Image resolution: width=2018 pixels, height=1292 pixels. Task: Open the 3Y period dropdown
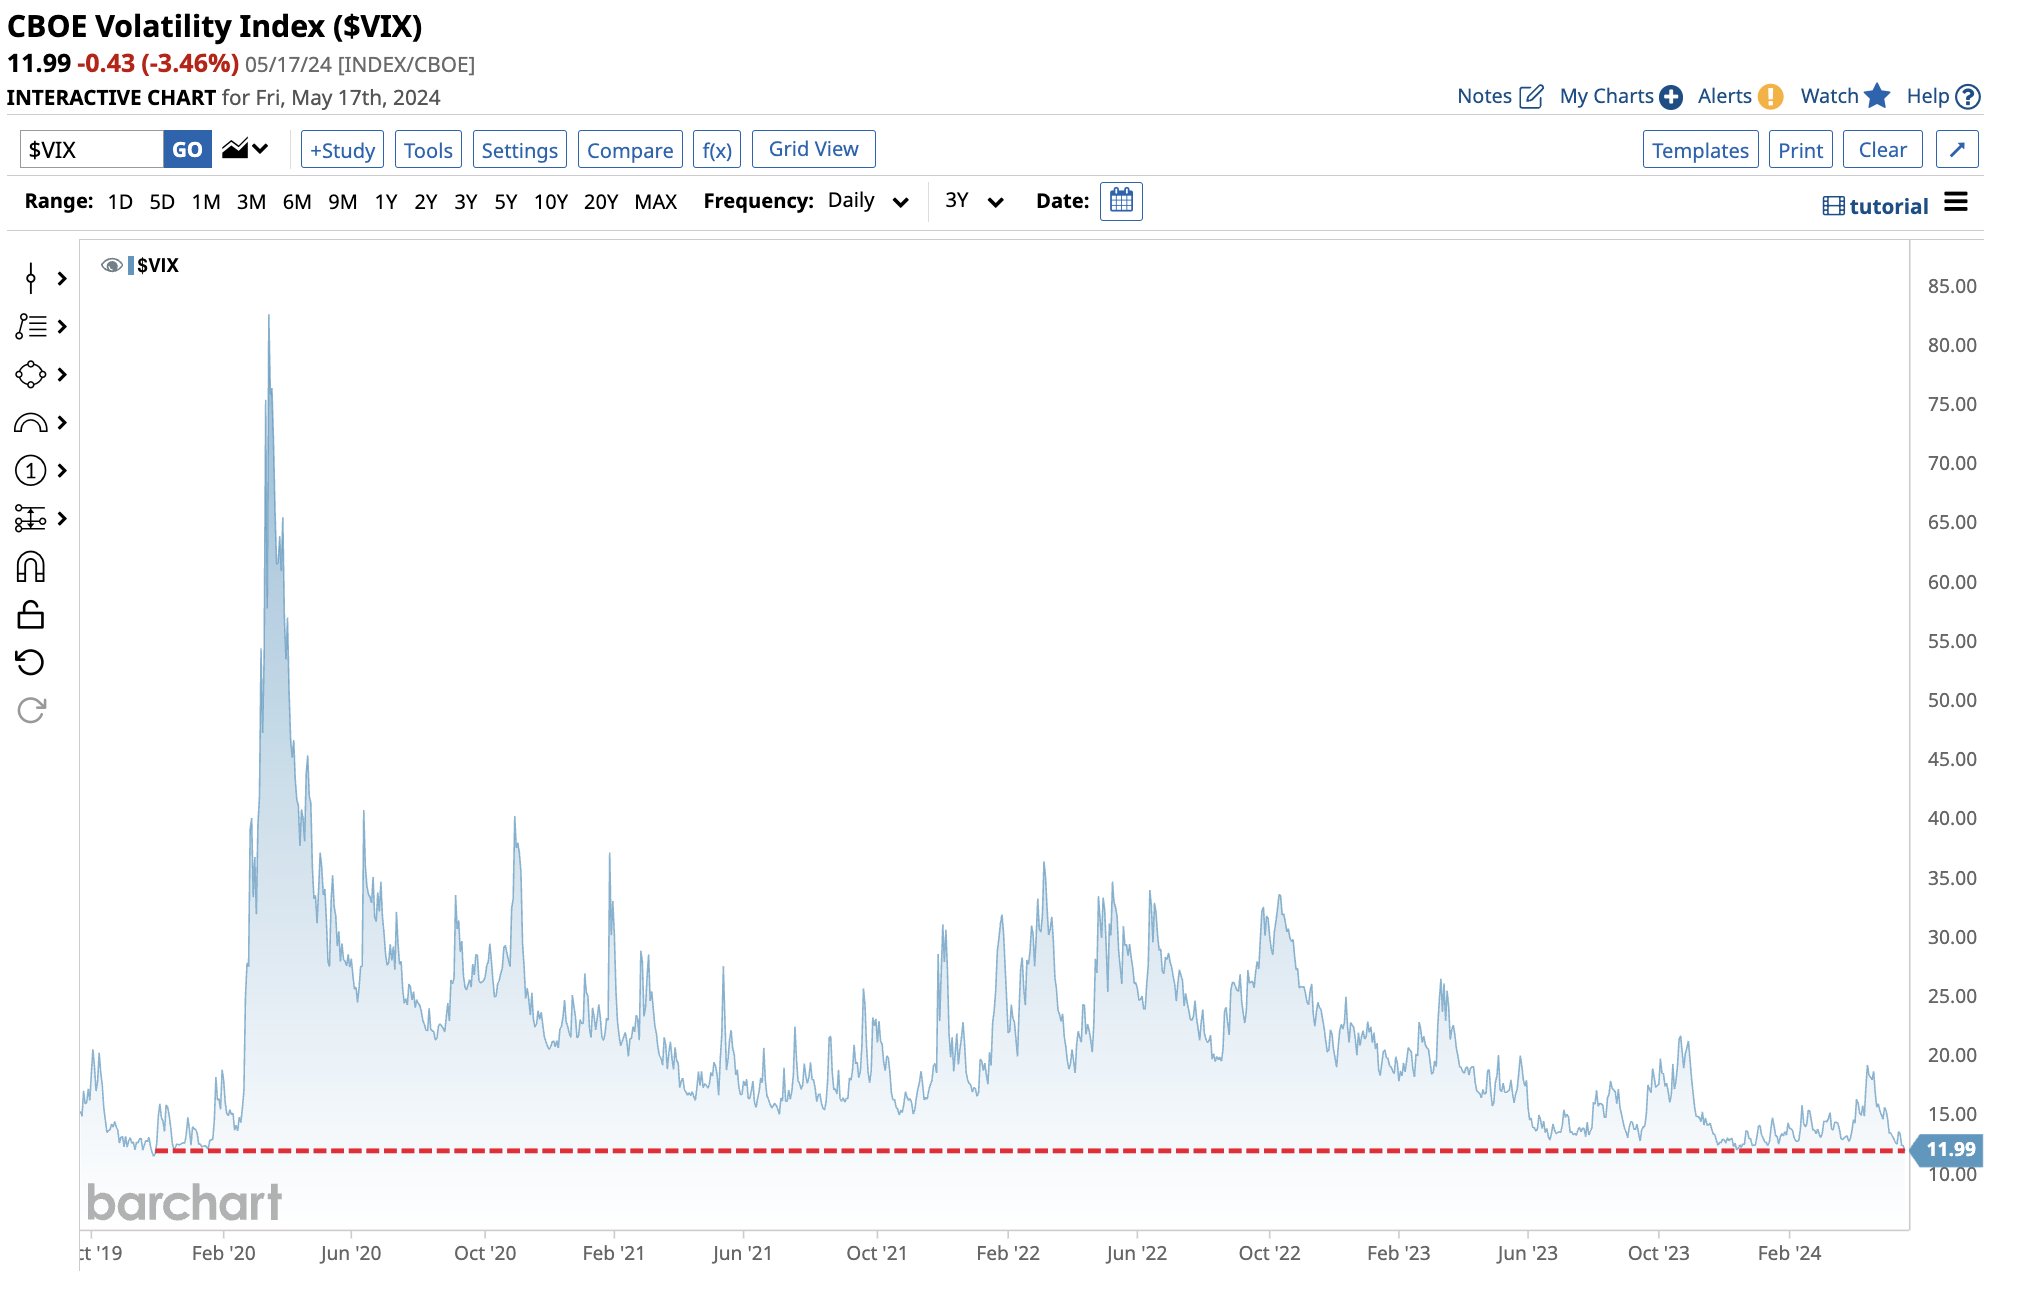[x=974, y=201]
